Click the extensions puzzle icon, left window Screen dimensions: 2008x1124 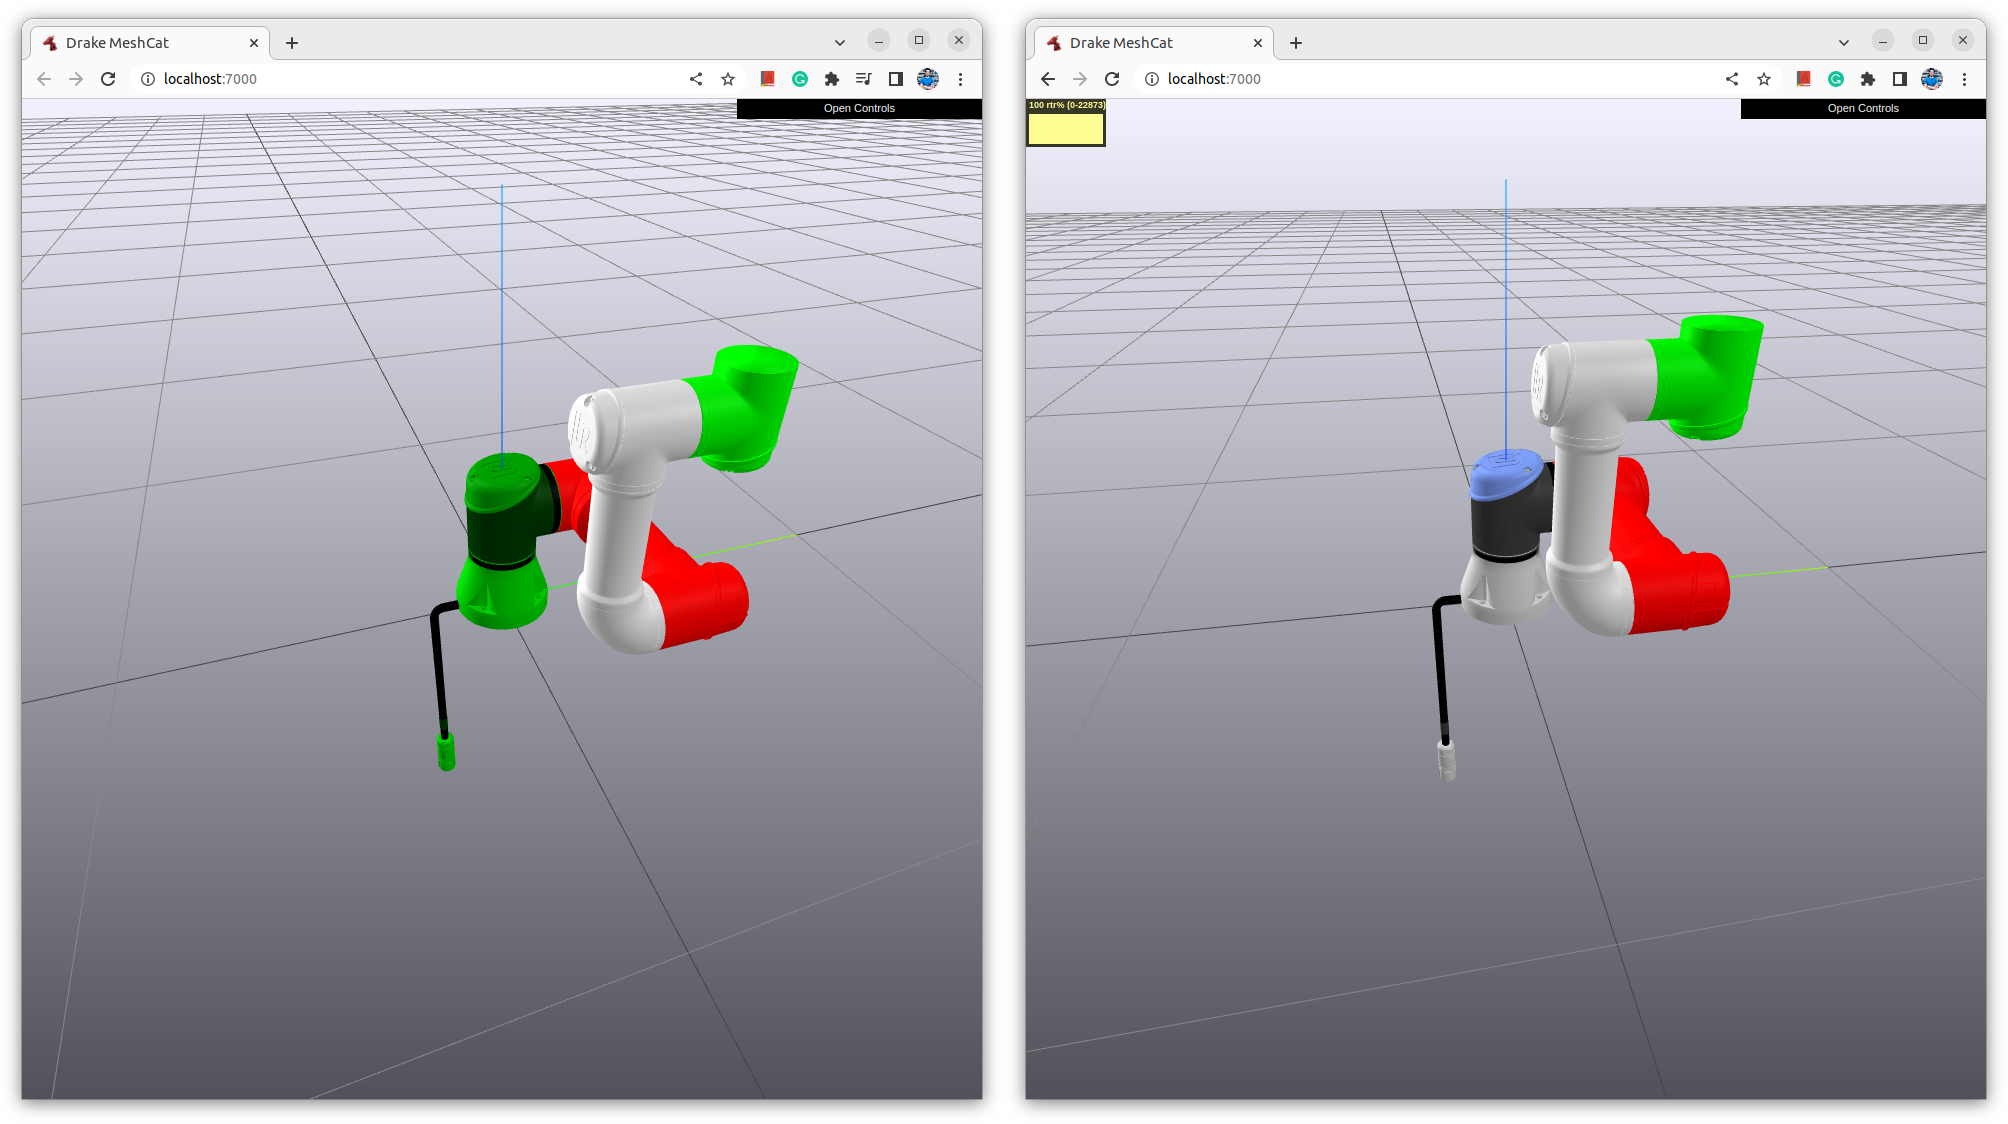click(x=831, y=79)
